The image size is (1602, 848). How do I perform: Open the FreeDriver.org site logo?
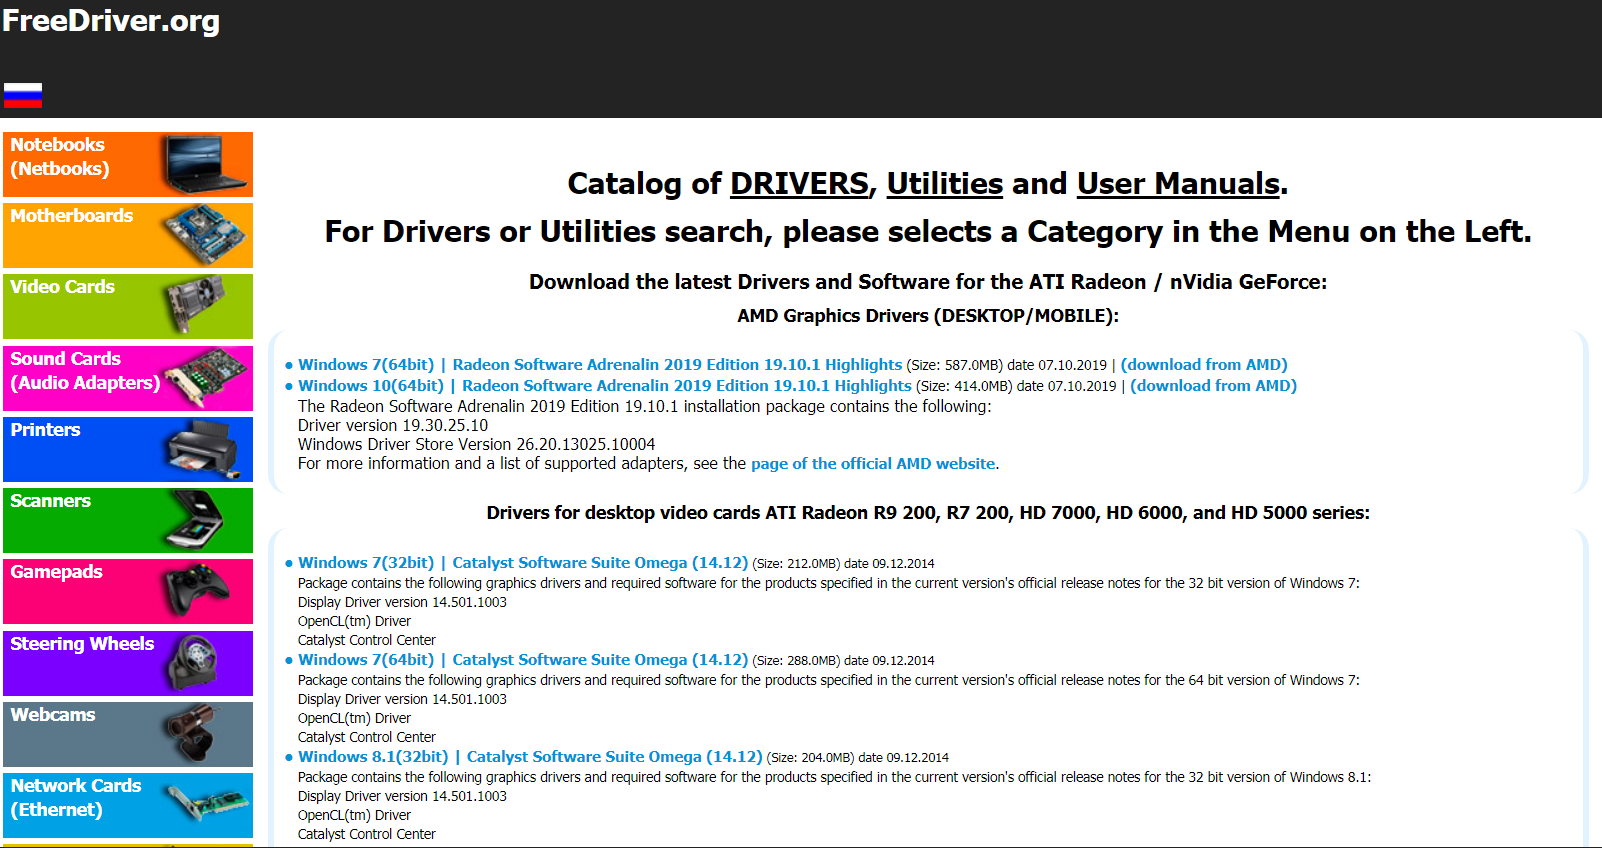click(111, 21)
